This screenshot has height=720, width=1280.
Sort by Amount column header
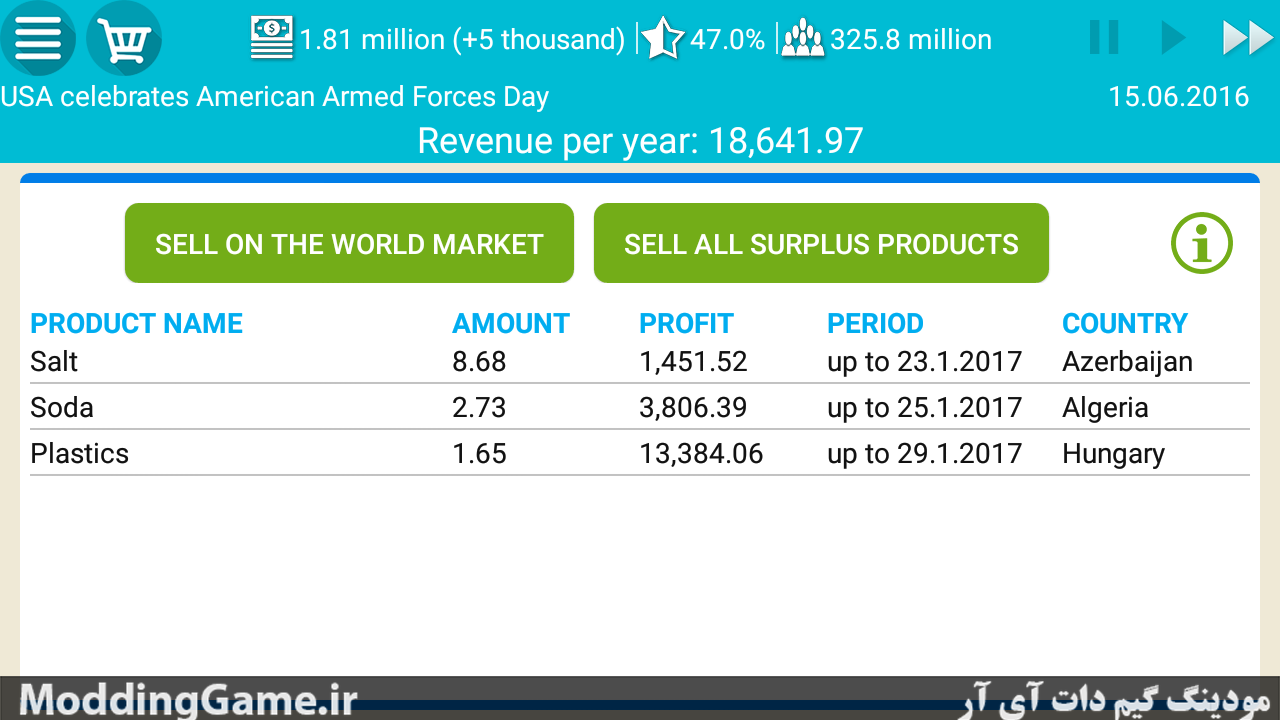(510, 324)
